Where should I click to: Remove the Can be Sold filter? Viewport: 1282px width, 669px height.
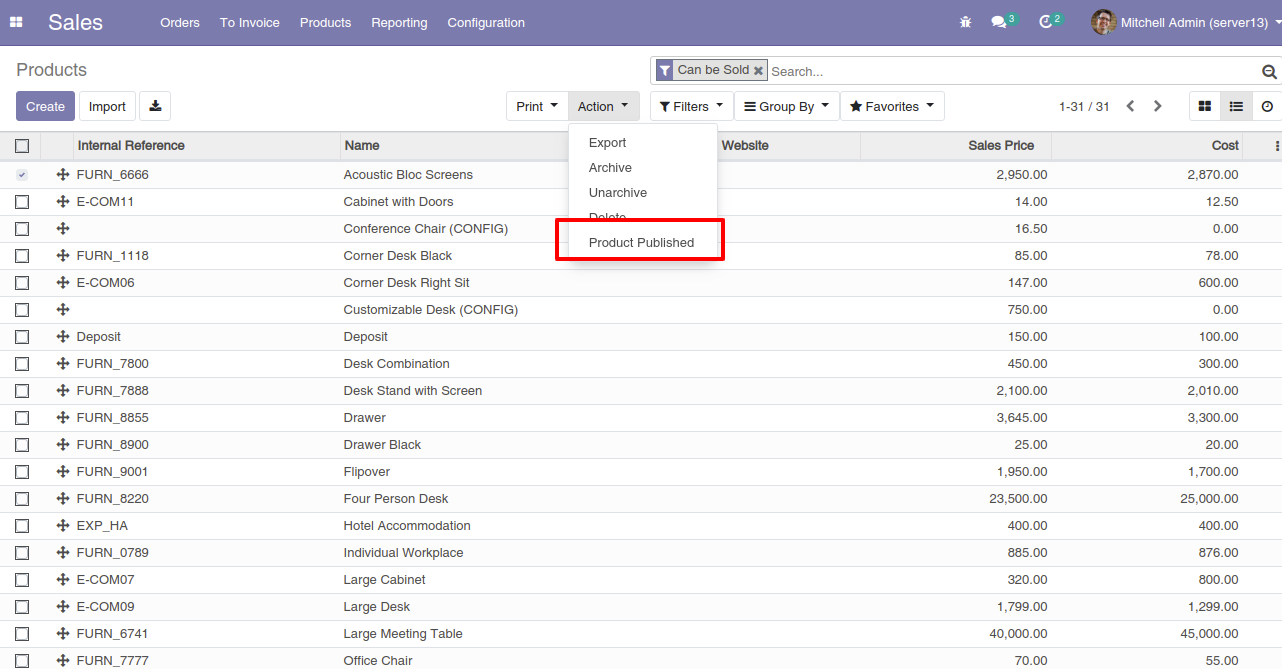click(x=758, y=71)
